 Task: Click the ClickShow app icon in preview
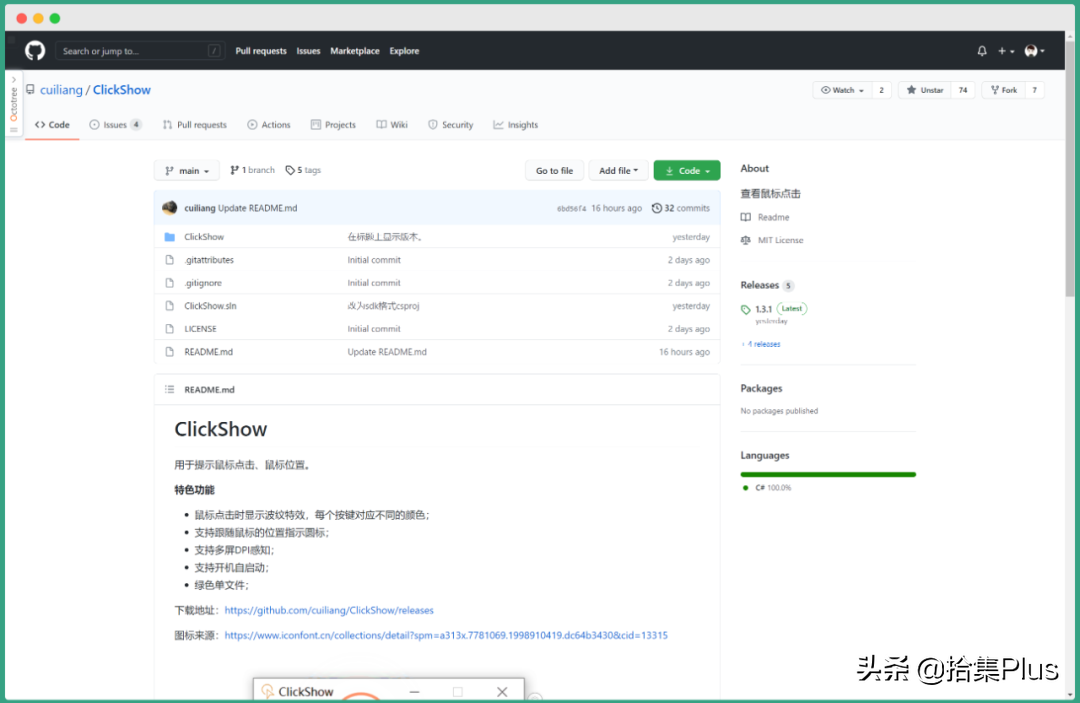tap(268, 691)
